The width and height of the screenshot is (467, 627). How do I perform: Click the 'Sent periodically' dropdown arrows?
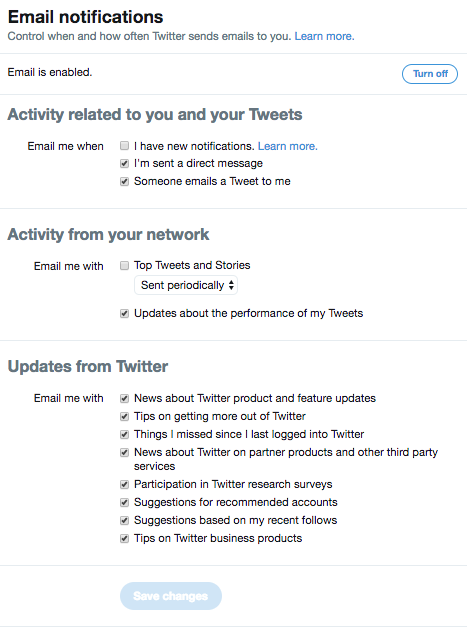[231, 285]
